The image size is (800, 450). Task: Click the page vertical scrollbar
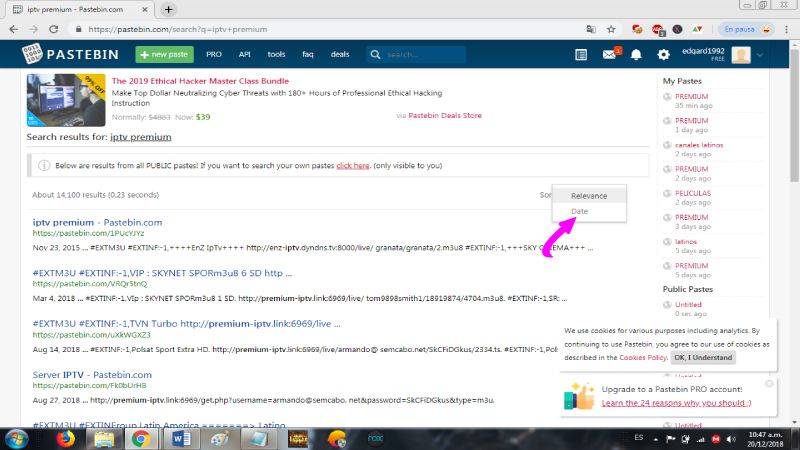(x=794, y=115)
